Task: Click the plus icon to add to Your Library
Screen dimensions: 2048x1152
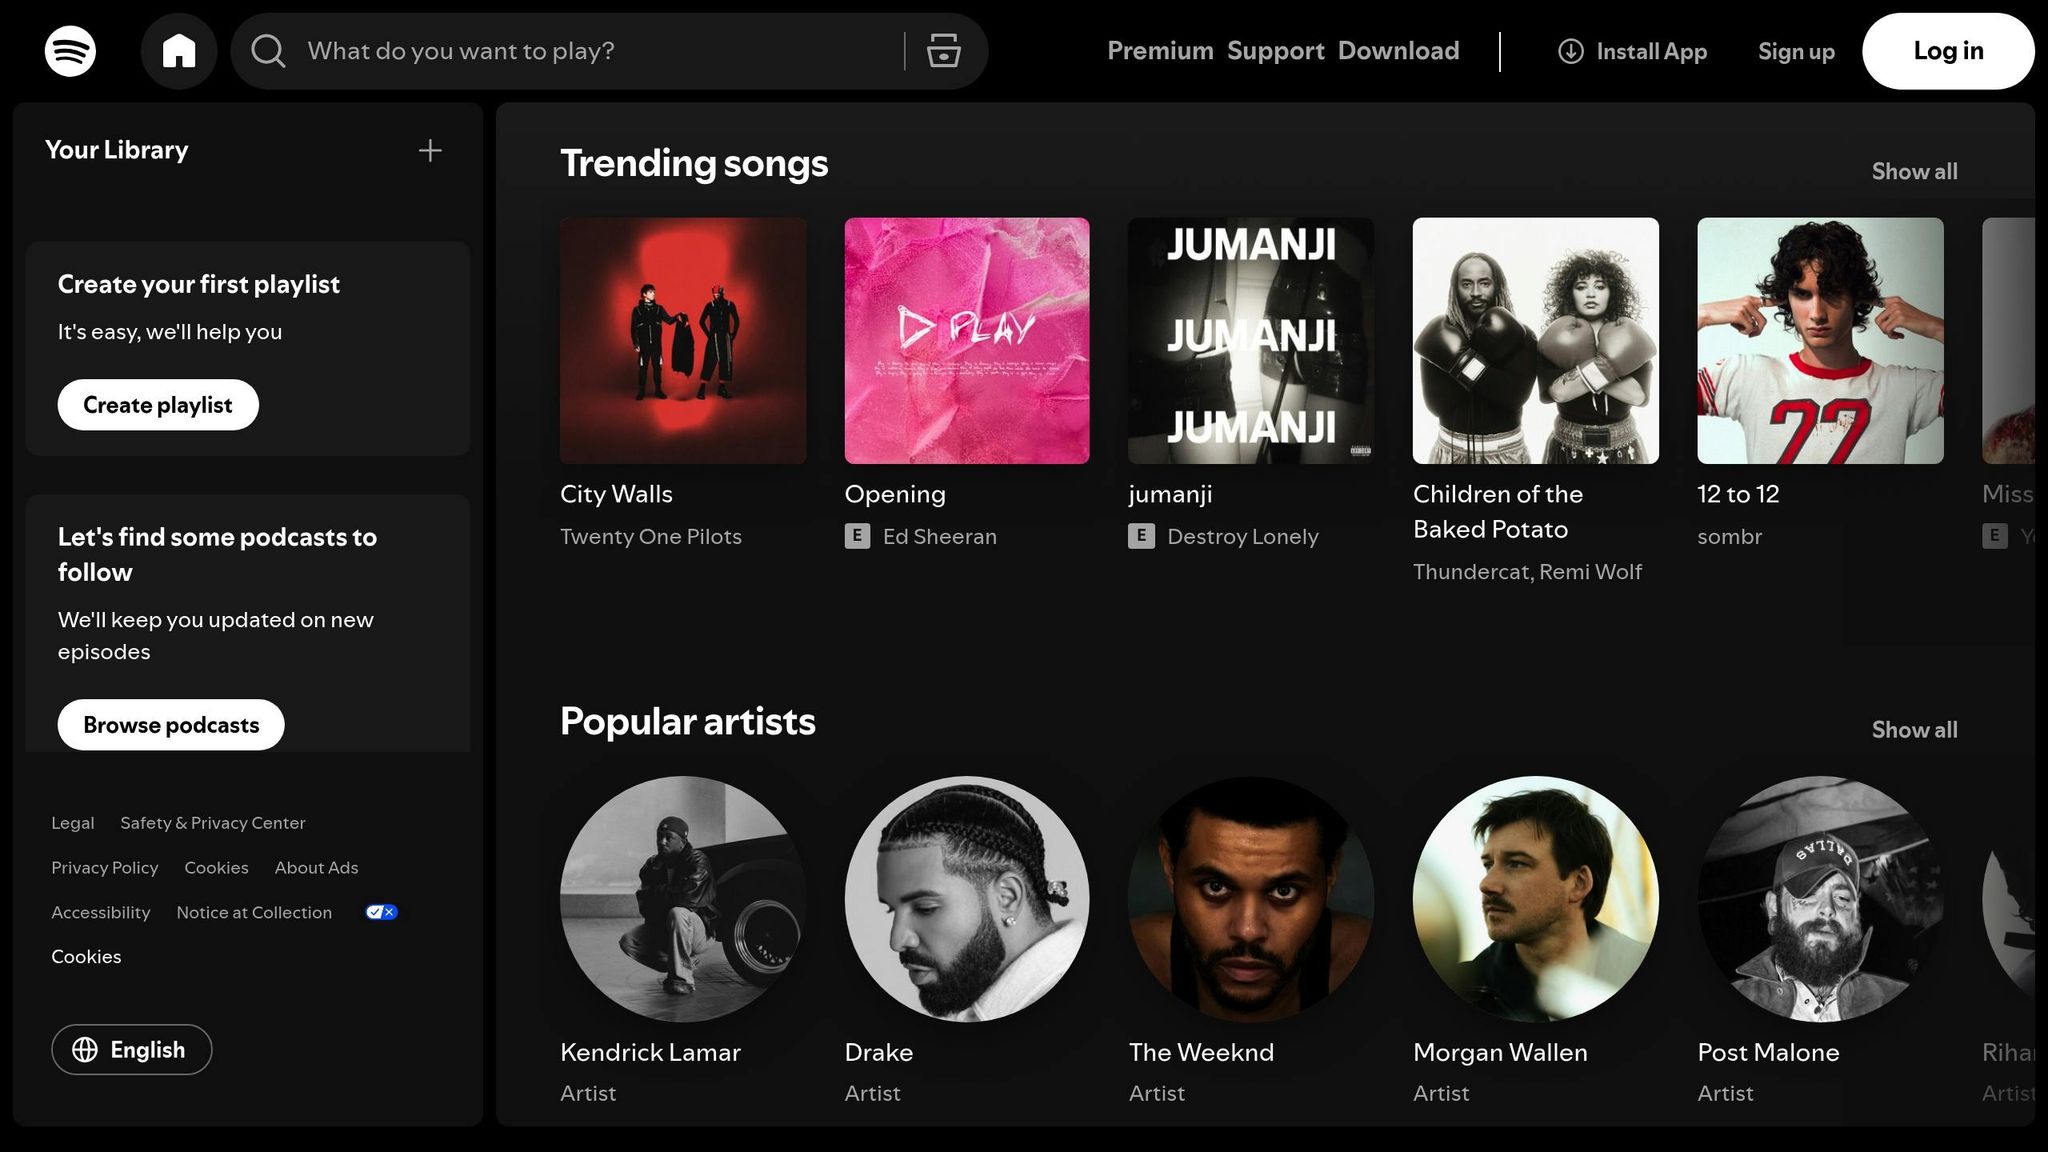Action: tap(429, 150)
